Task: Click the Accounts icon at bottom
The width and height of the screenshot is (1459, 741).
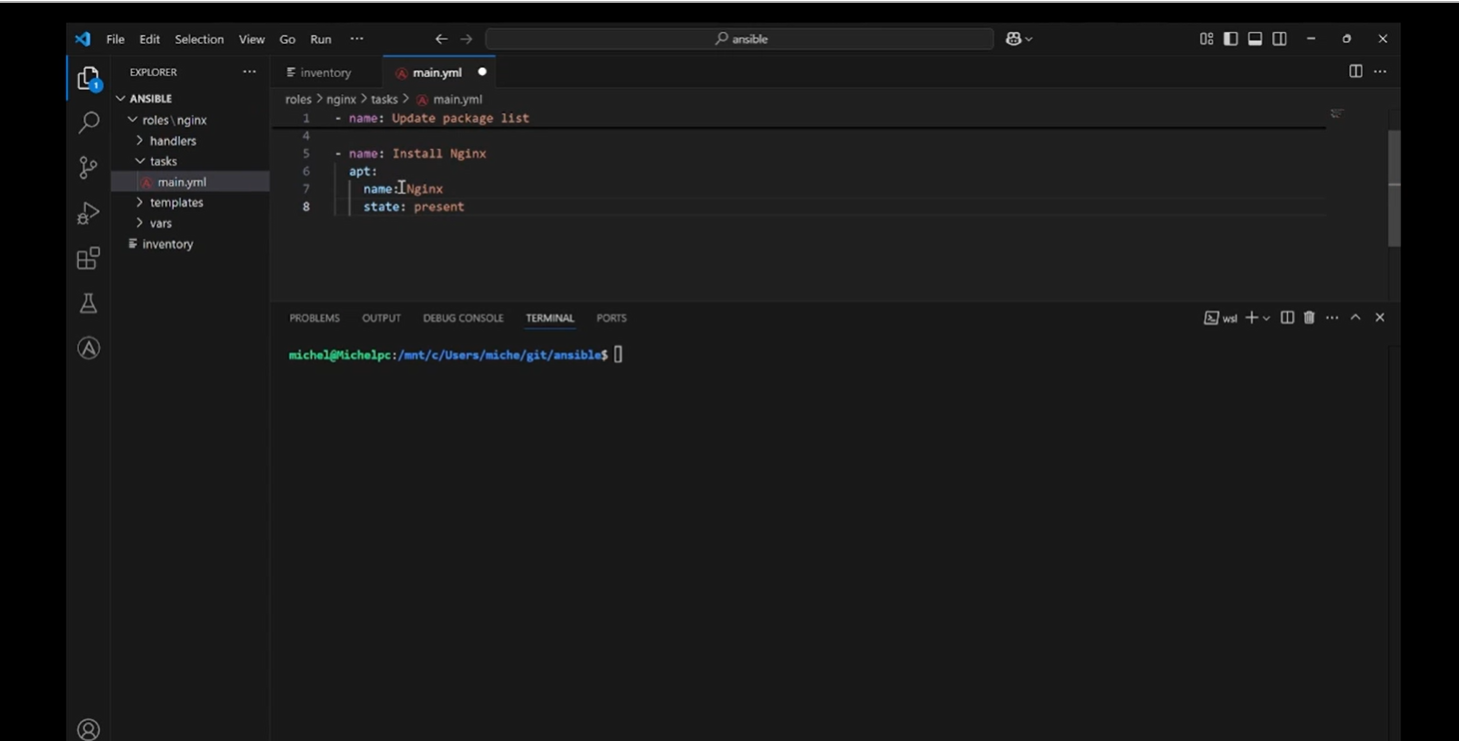Action: point(89,729)
